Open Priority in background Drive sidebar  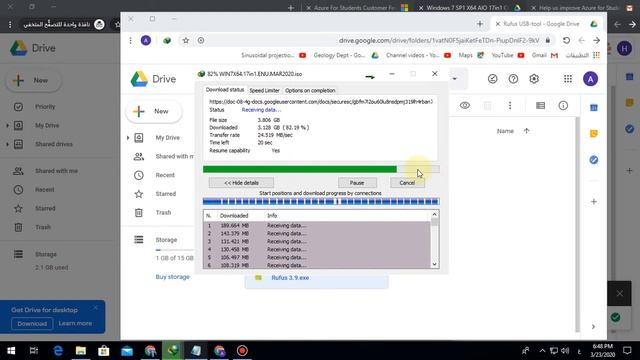[x=45, y=107]
